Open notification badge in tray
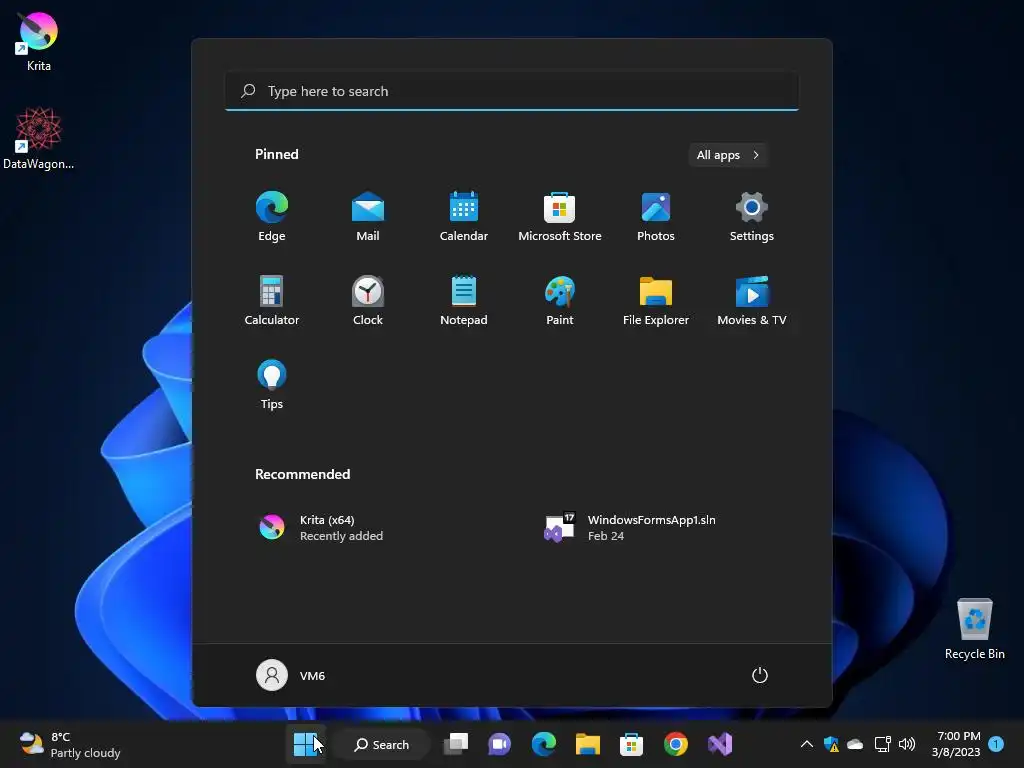 tap(997, 744)
